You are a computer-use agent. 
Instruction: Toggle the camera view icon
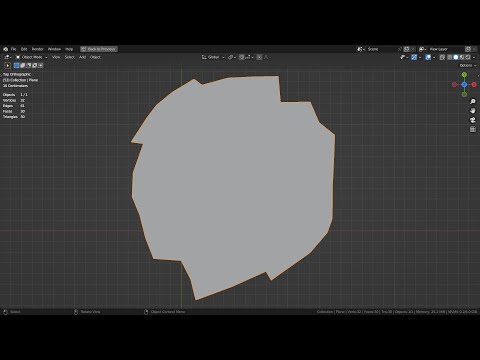(473, 120)
